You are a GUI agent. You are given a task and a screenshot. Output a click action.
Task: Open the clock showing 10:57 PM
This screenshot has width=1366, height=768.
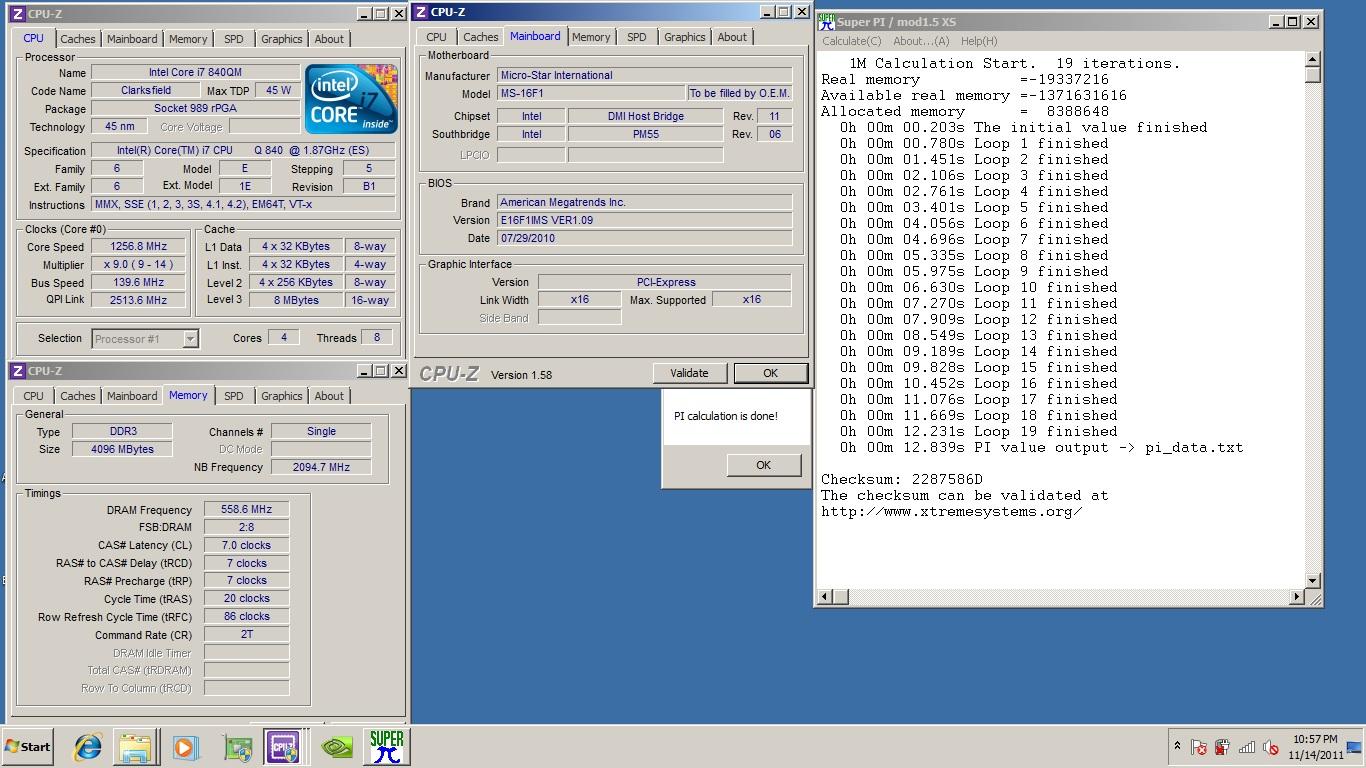coord(1314,747)
